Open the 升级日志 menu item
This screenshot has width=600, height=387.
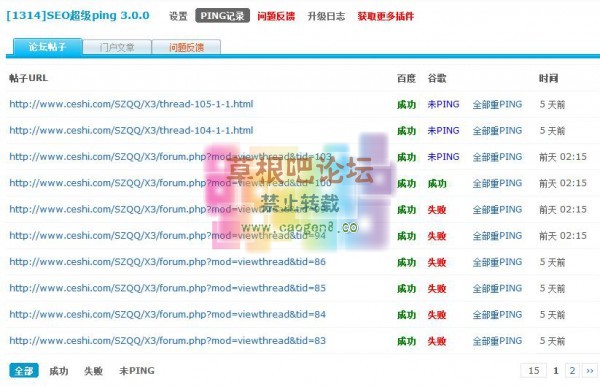326,16
